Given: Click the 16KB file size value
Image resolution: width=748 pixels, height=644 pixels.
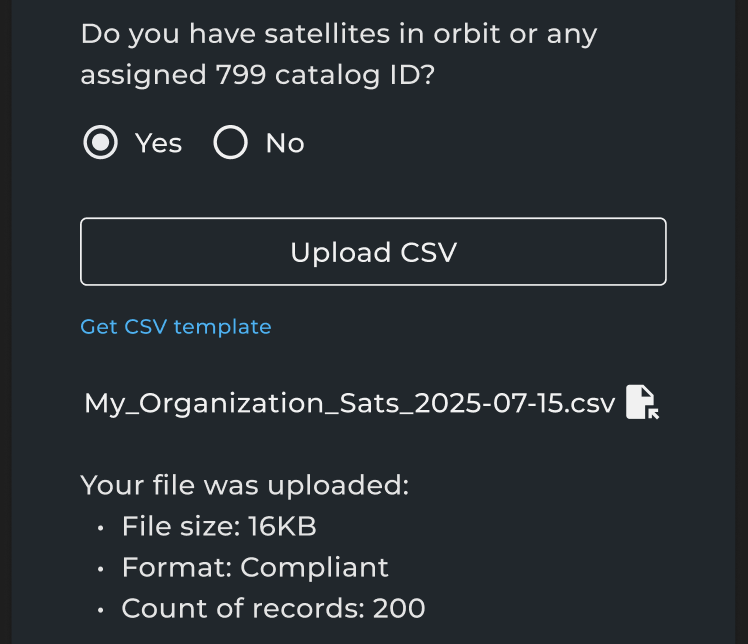Looking at the screenshot, I should point(282,526).
